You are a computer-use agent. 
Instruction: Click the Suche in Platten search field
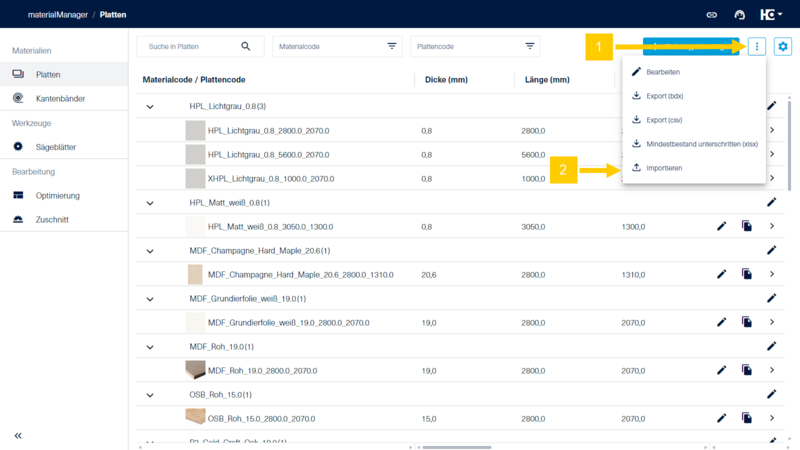(190, 46)
